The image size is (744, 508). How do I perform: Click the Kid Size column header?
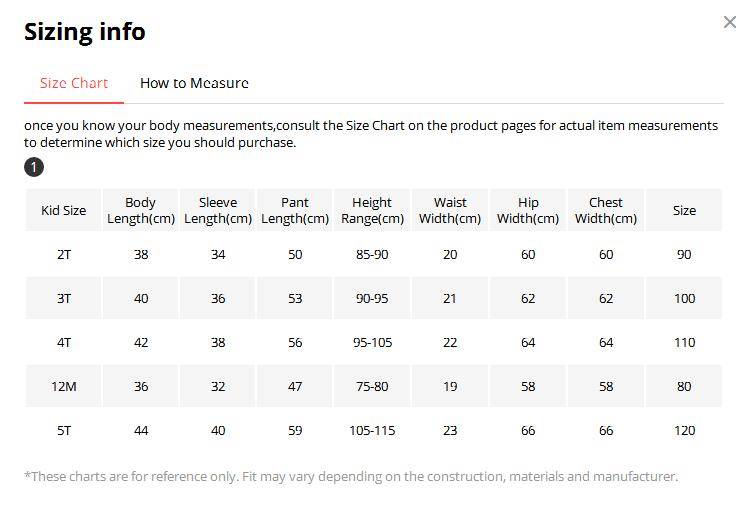[63, 211]
